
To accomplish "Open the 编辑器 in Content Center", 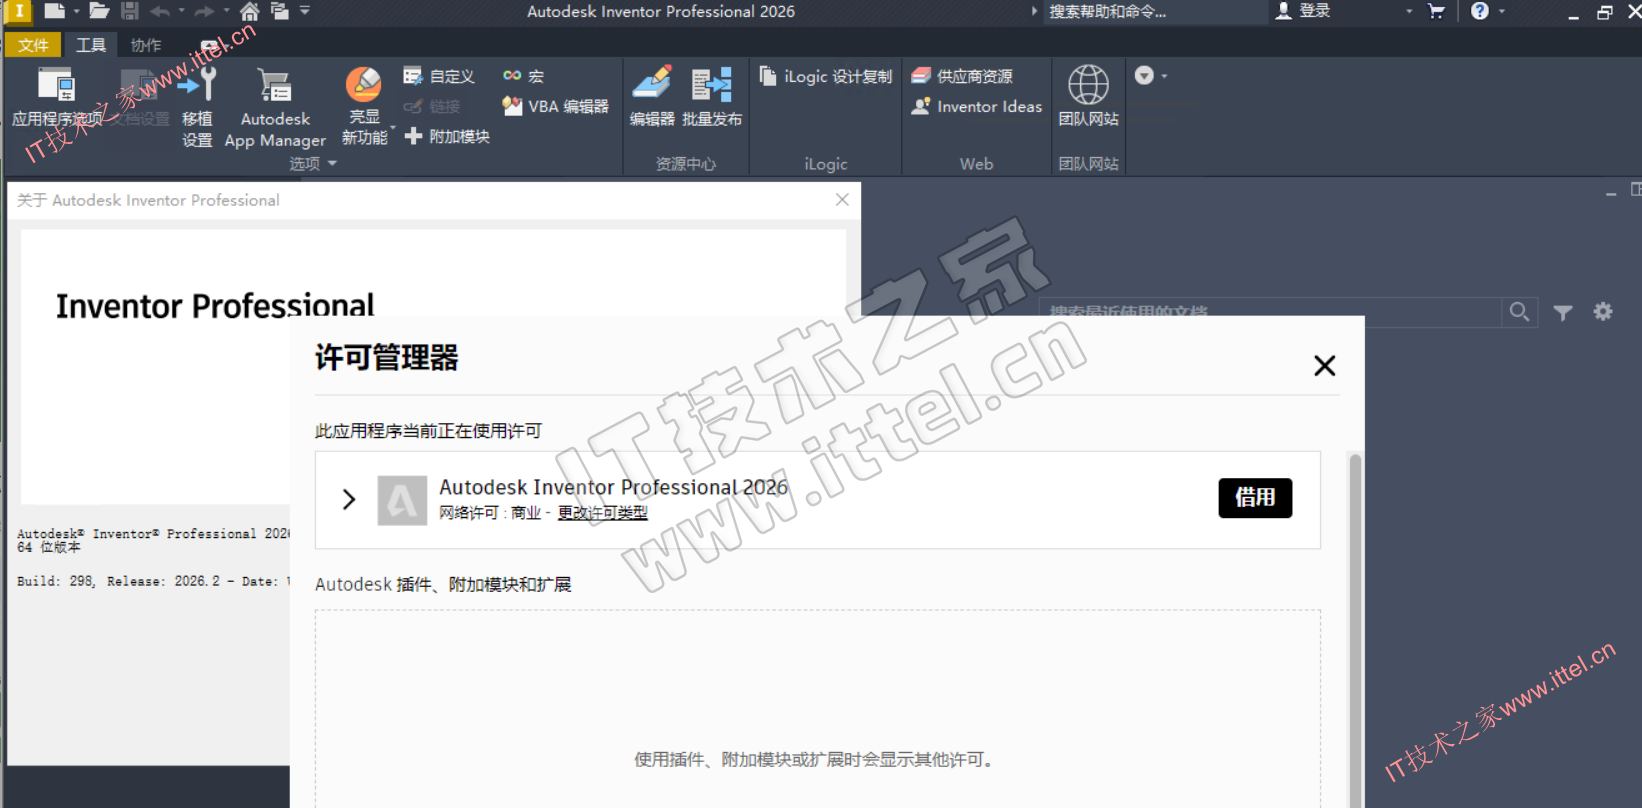I will tap(652, 97).
